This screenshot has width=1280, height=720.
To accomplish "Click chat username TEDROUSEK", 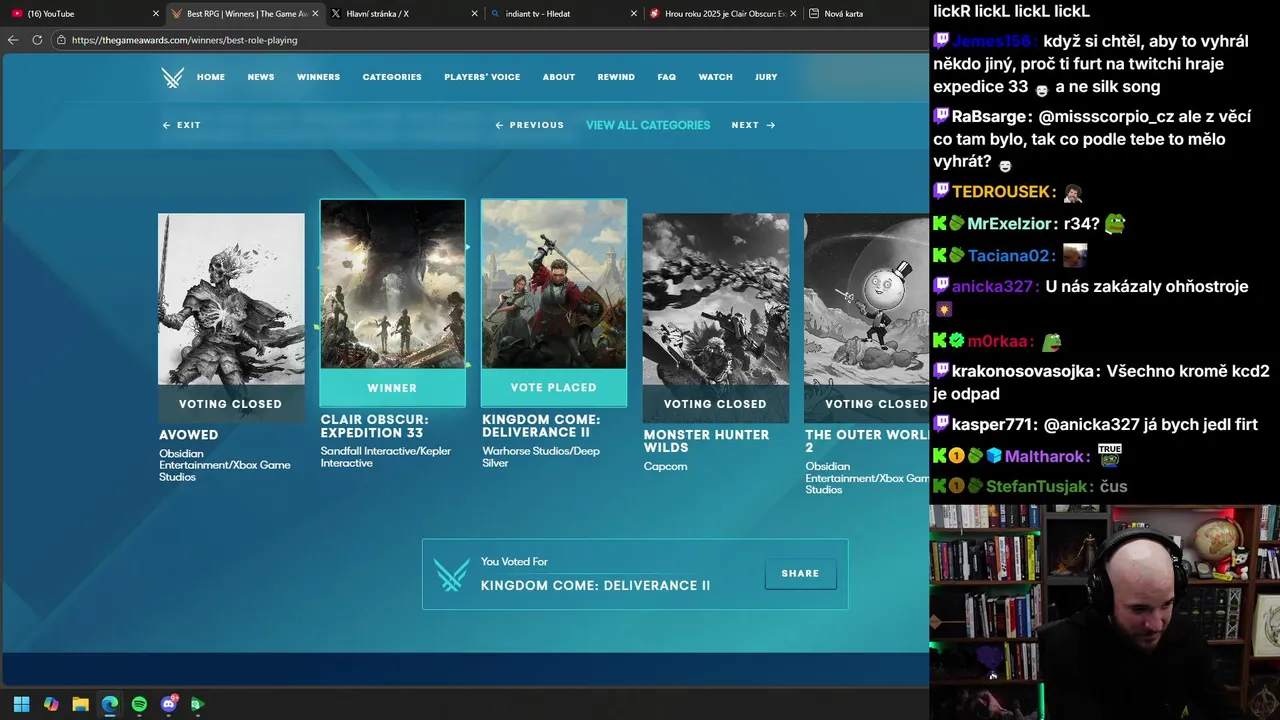I will pos(1004,192).
